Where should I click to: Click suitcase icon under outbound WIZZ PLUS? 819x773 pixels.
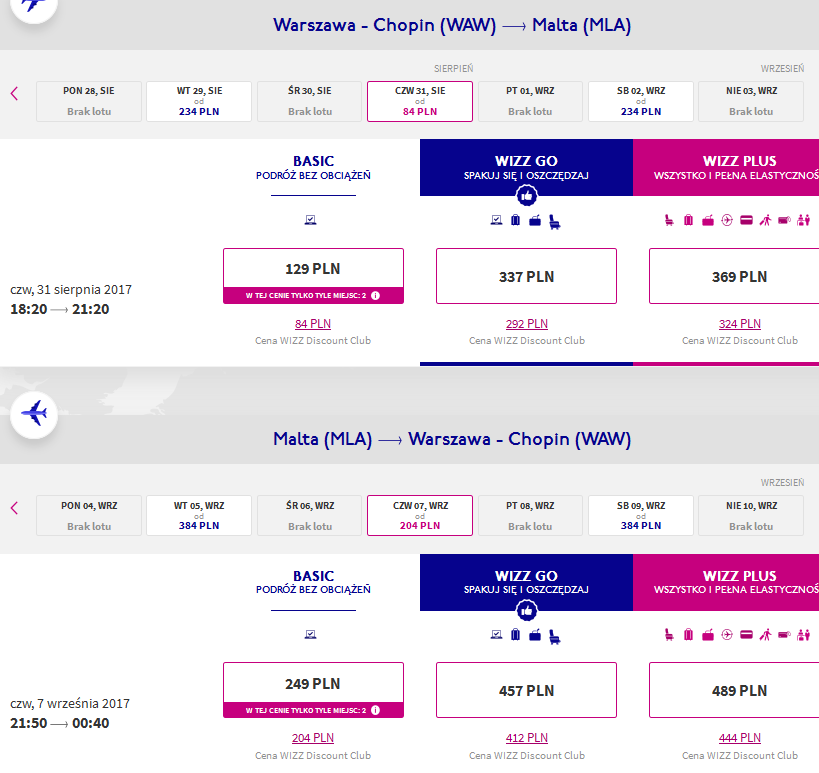point(688,220)
